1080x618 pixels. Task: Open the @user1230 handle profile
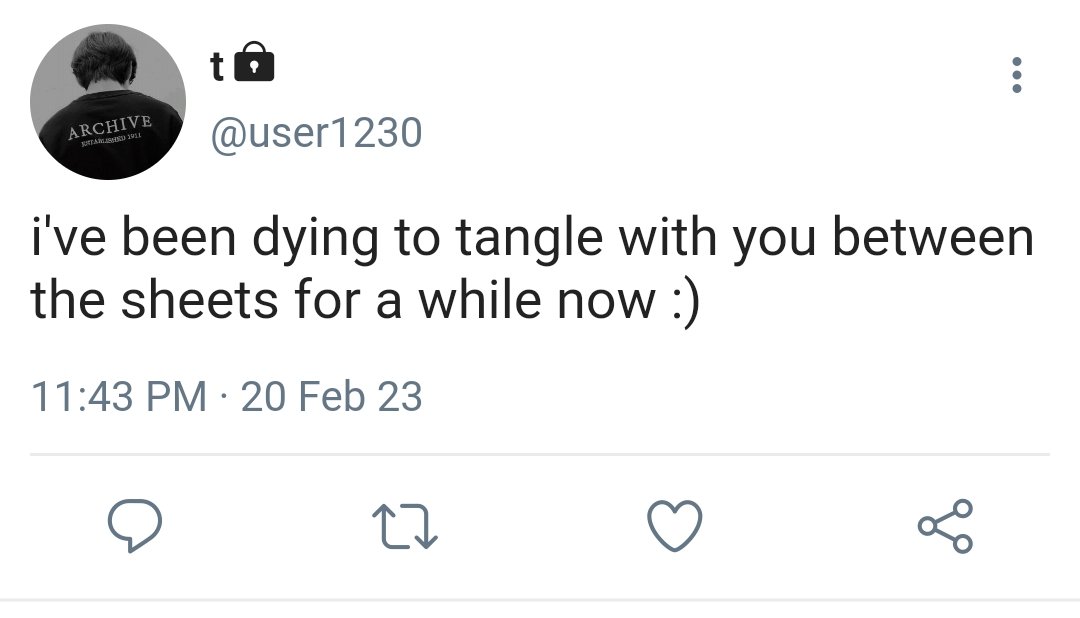point(316,132)
